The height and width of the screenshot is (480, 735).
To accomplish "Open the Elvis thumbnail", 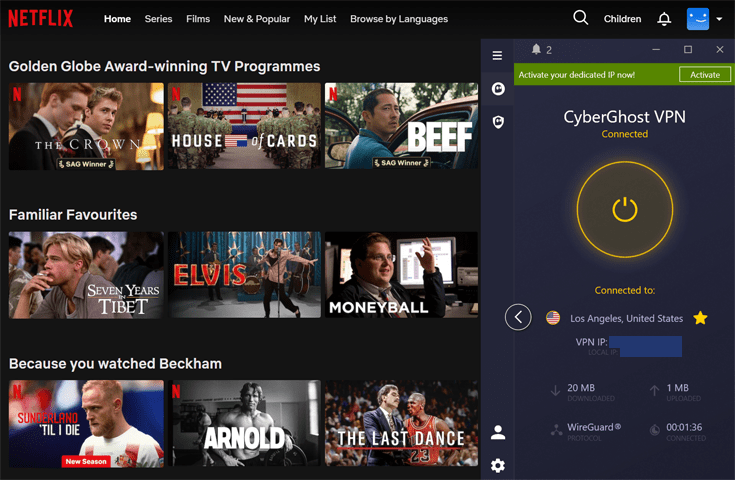I will tap(244, 275).
